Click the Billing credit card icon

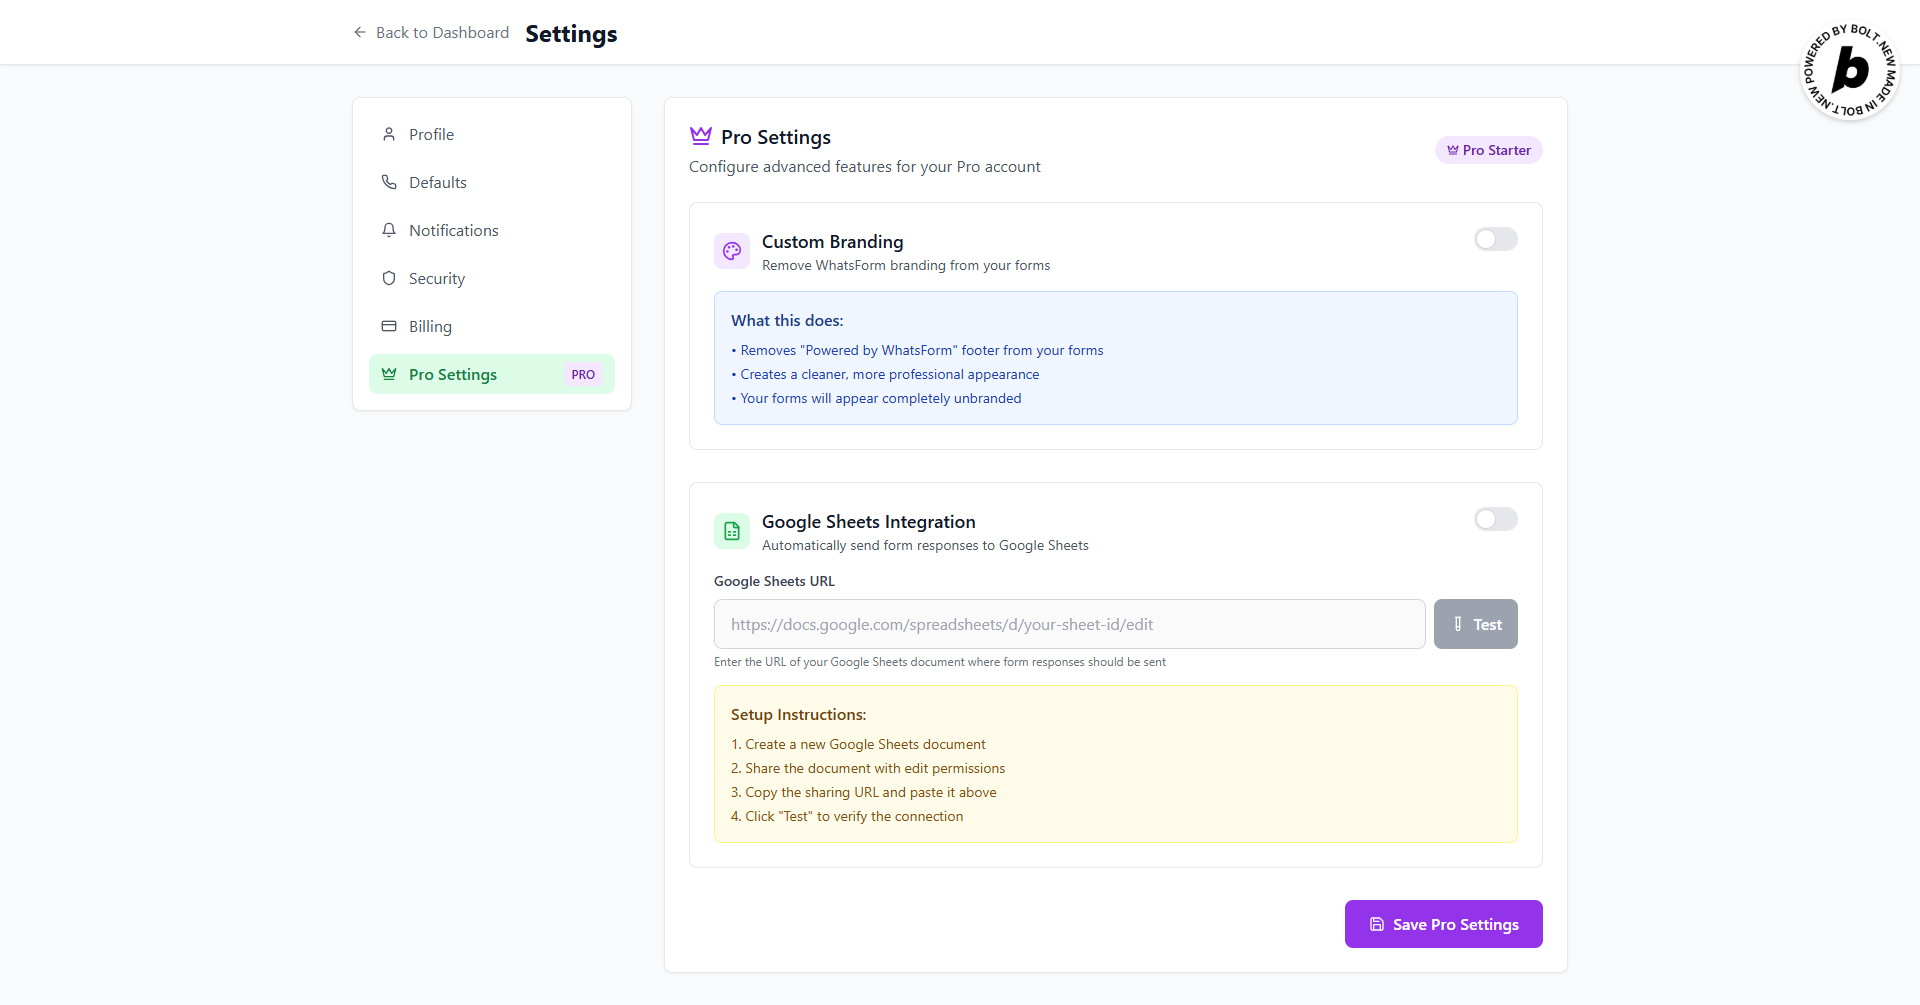[389, 326]
